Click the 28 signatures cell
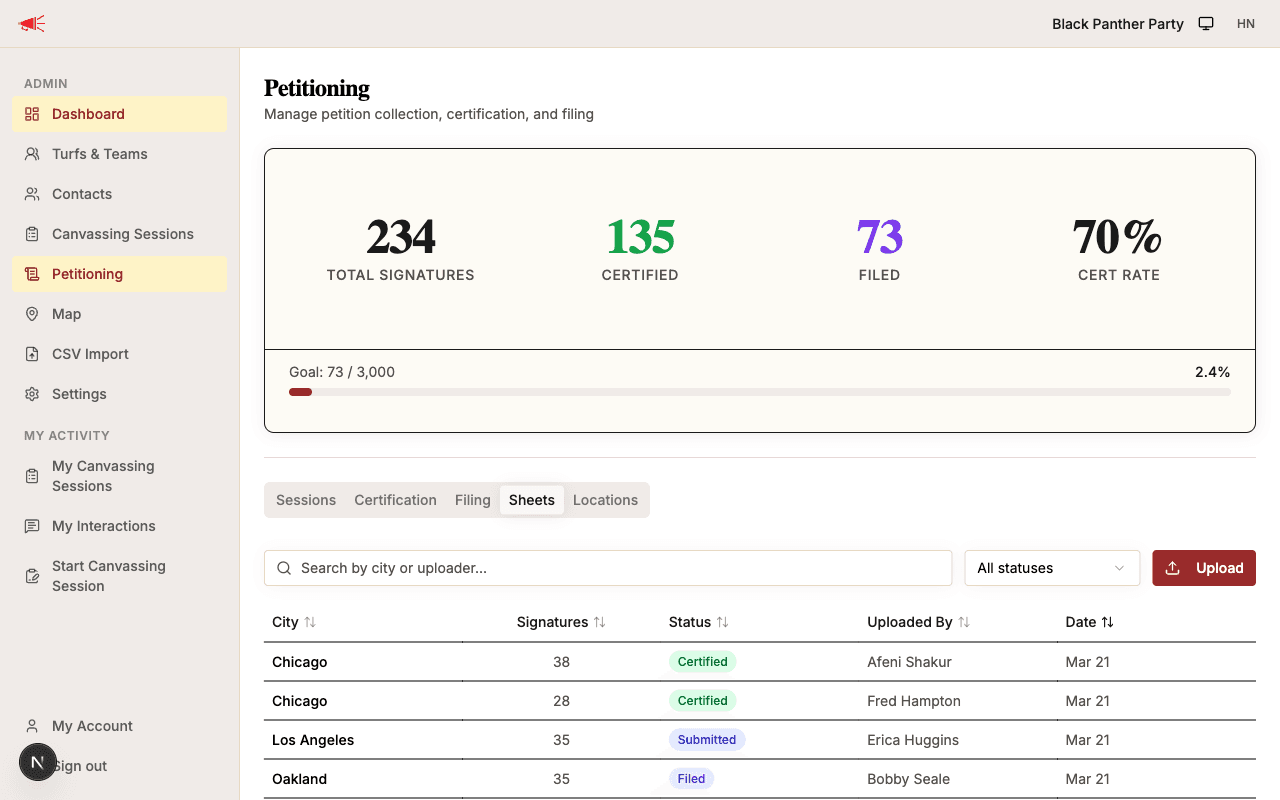Viewport: 1280px width, 800px height. click(561, 701)
